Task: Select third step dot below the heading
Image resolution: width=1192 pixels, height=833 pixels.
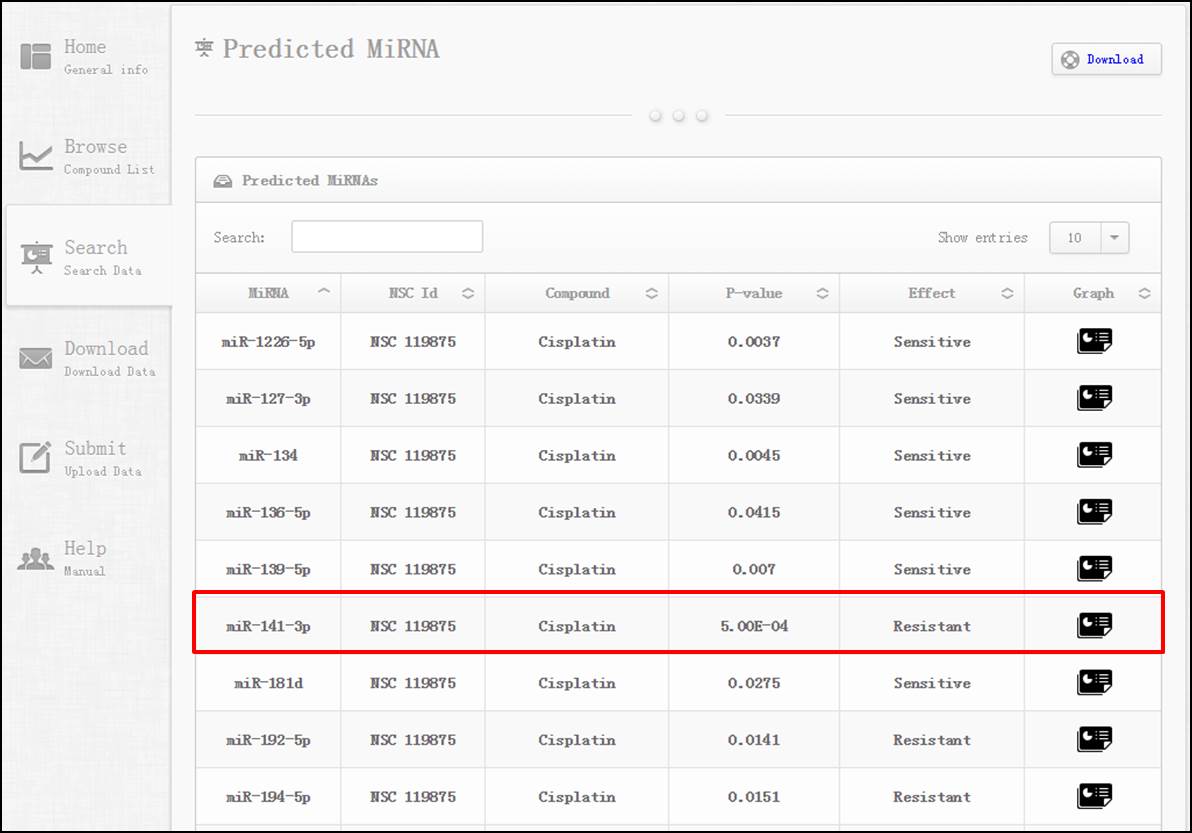Action: (702, 116)
